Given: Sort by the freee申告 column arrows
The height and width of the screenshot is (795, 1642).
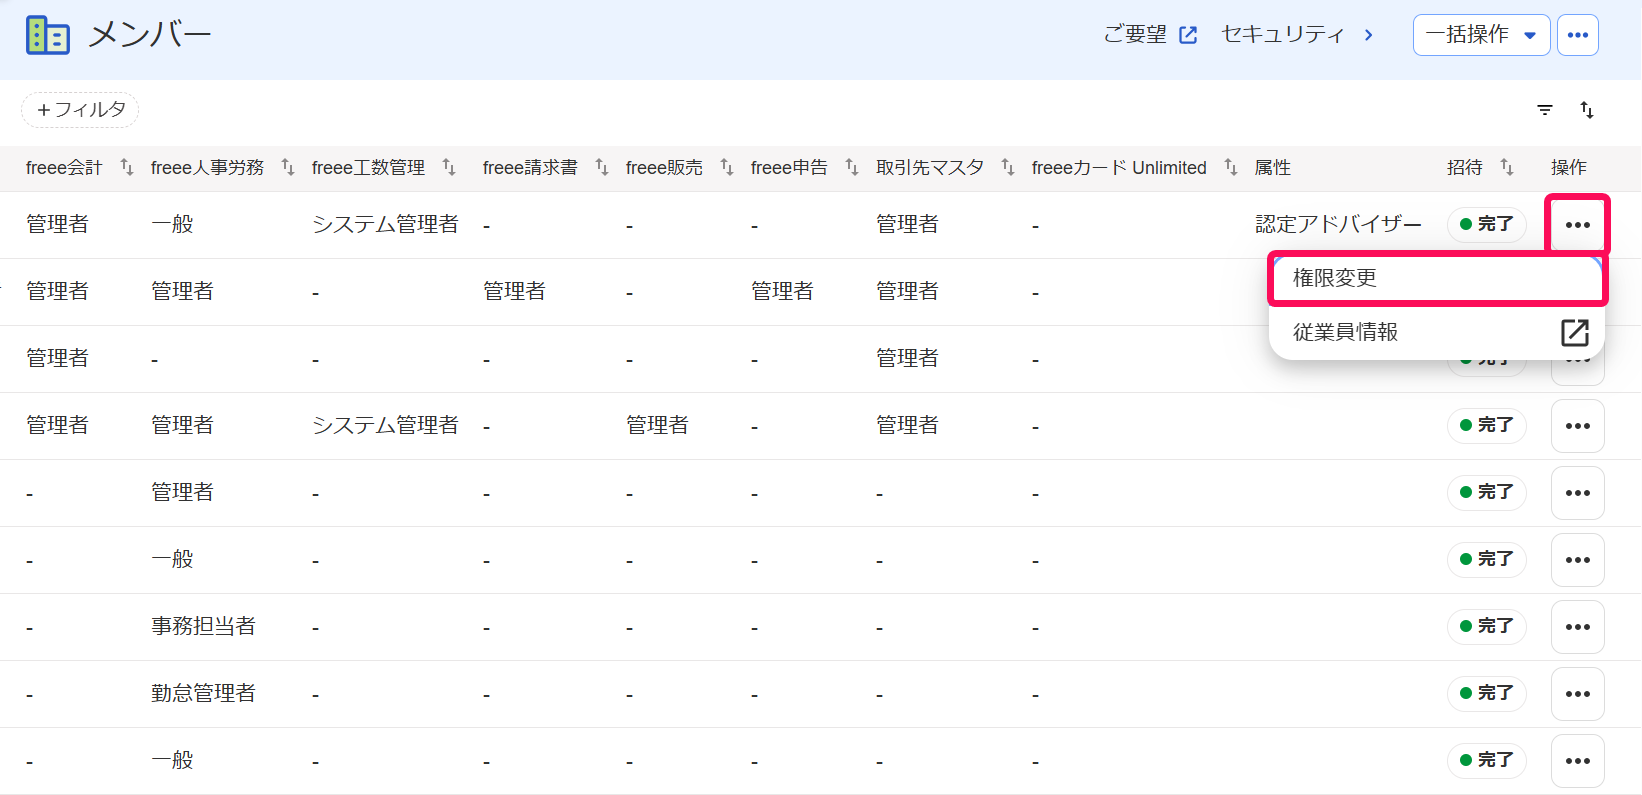Looking at the screenshot, I should [x=852, y=167].
